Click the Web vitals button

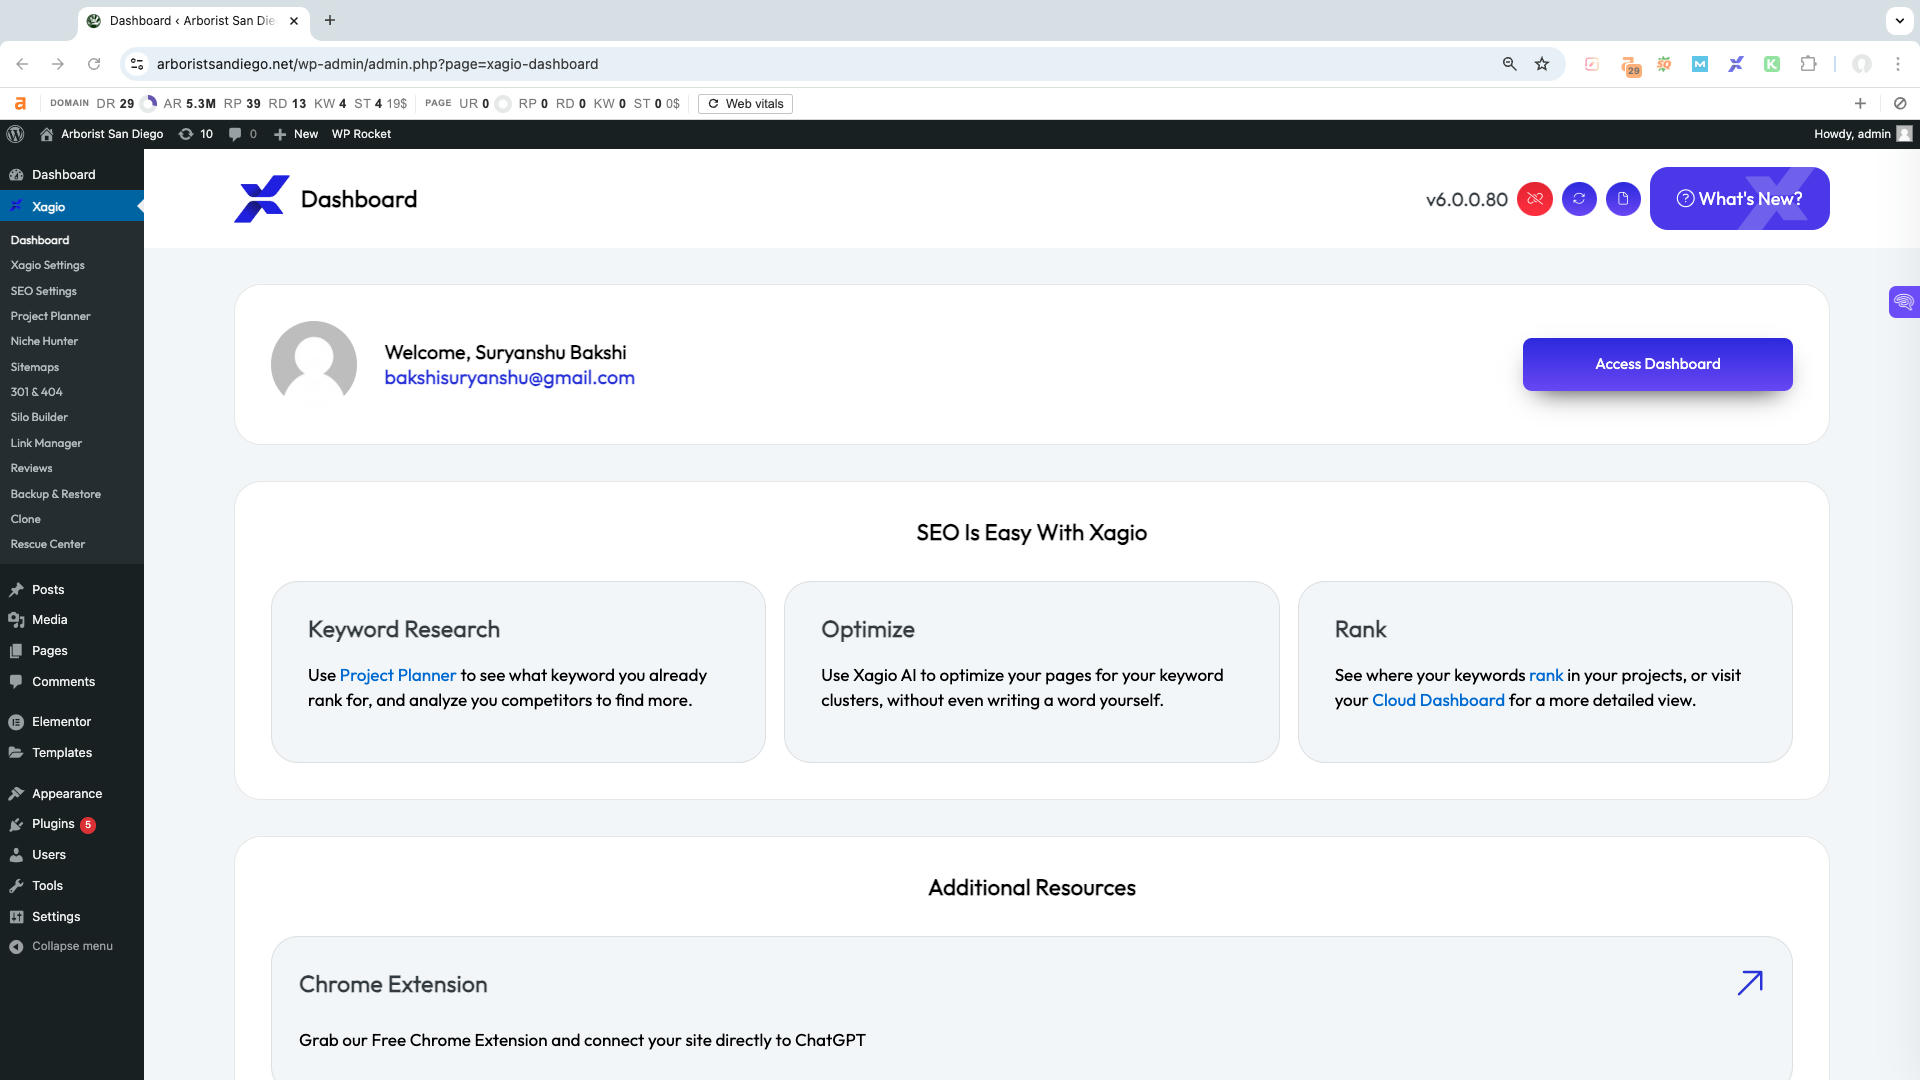coord(745,104)
